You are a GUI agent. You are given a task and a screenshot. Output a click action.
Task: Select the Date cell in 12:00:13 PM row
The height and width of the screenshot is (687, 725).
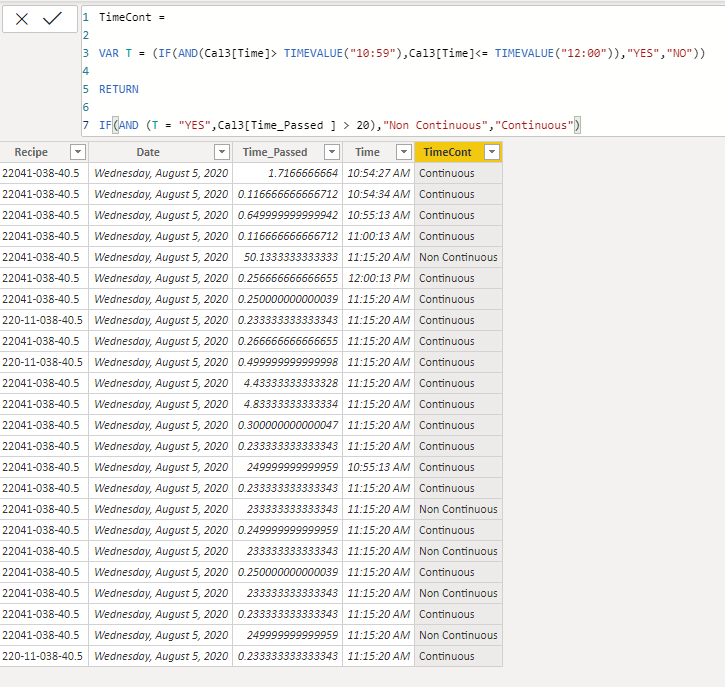pos(161,278)
